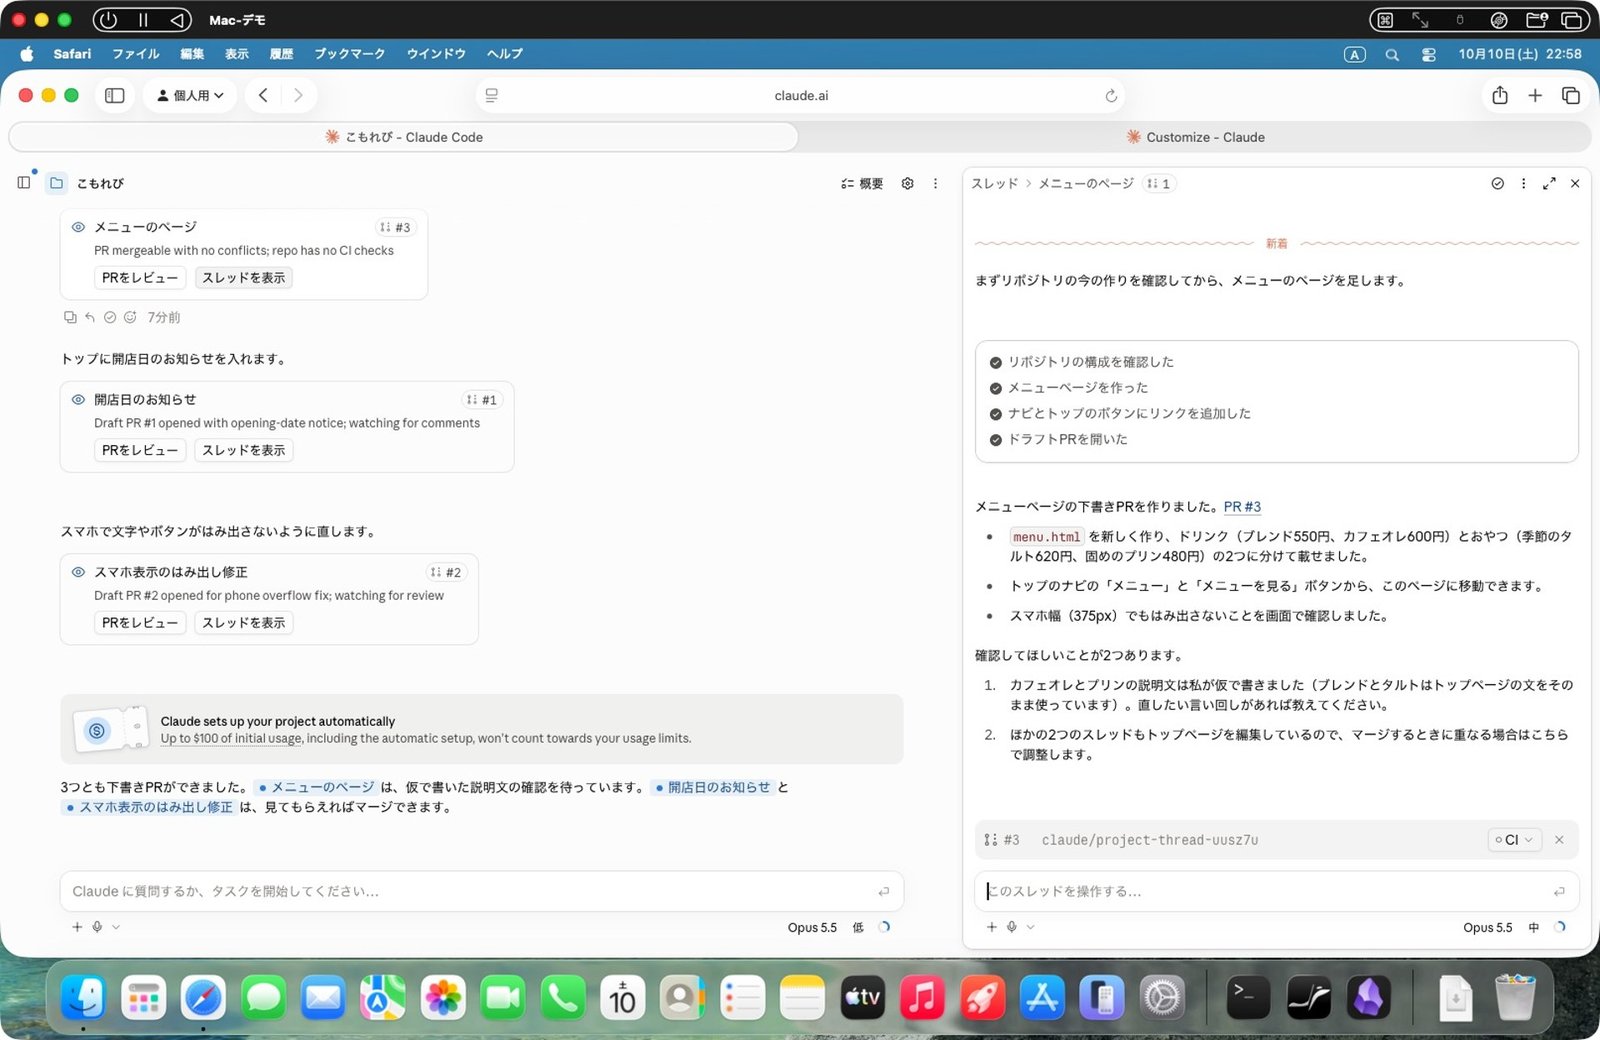Viewport: 1600px width, 1040px height.
Task: Click スレッドを表示 on スマホ表示のはみ出し修正 card
Action: click(243, 623)
